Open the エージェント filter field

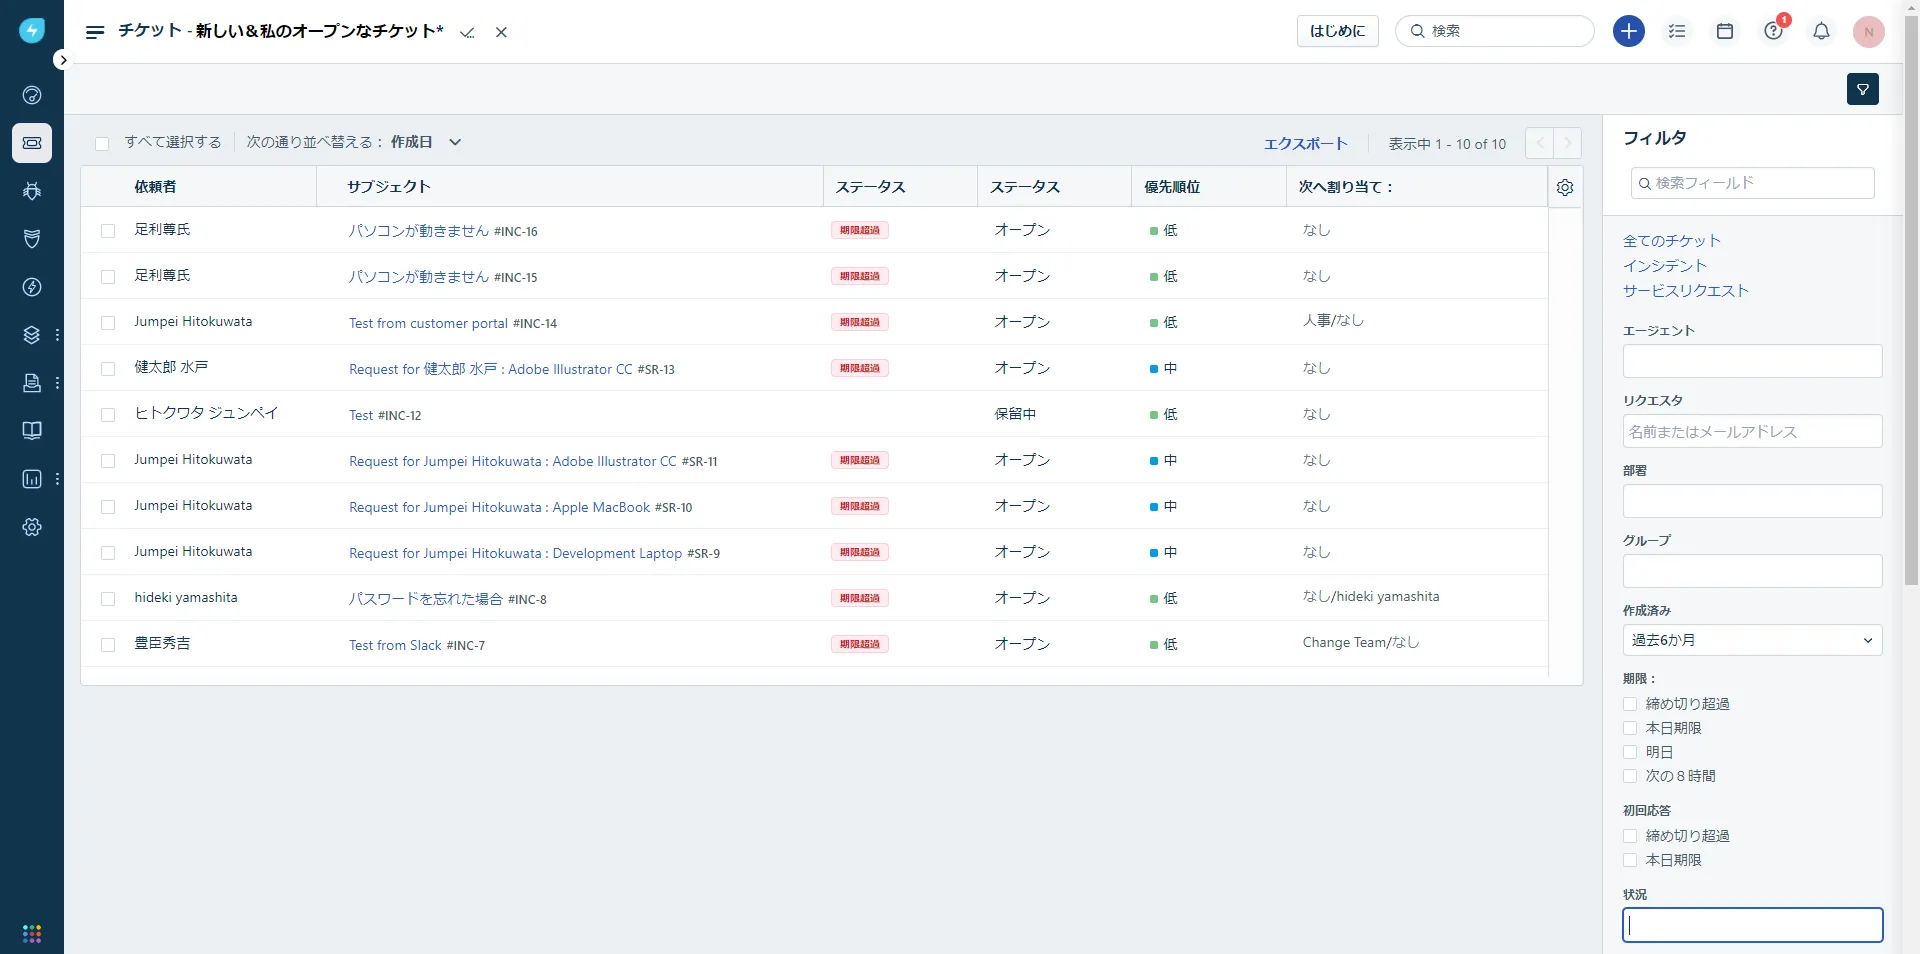pos(1752,361)
